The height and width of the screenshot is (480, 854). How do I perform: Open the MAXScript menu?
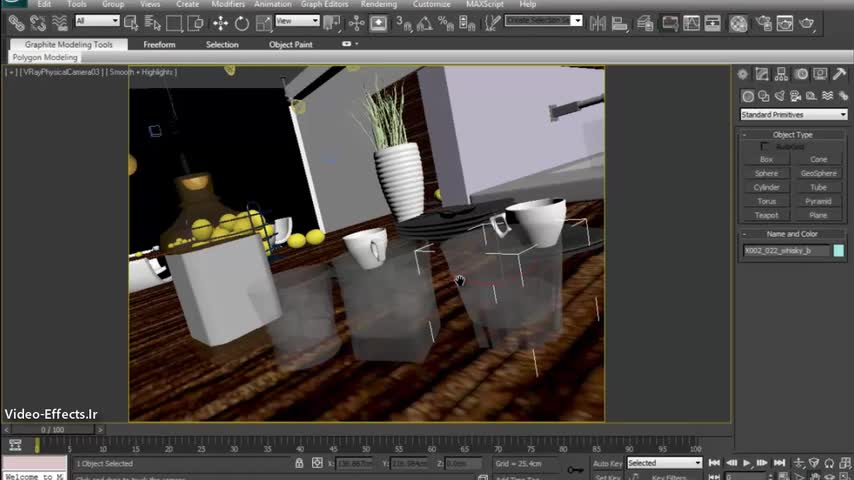pyautogui.click(x=485, y=4)
